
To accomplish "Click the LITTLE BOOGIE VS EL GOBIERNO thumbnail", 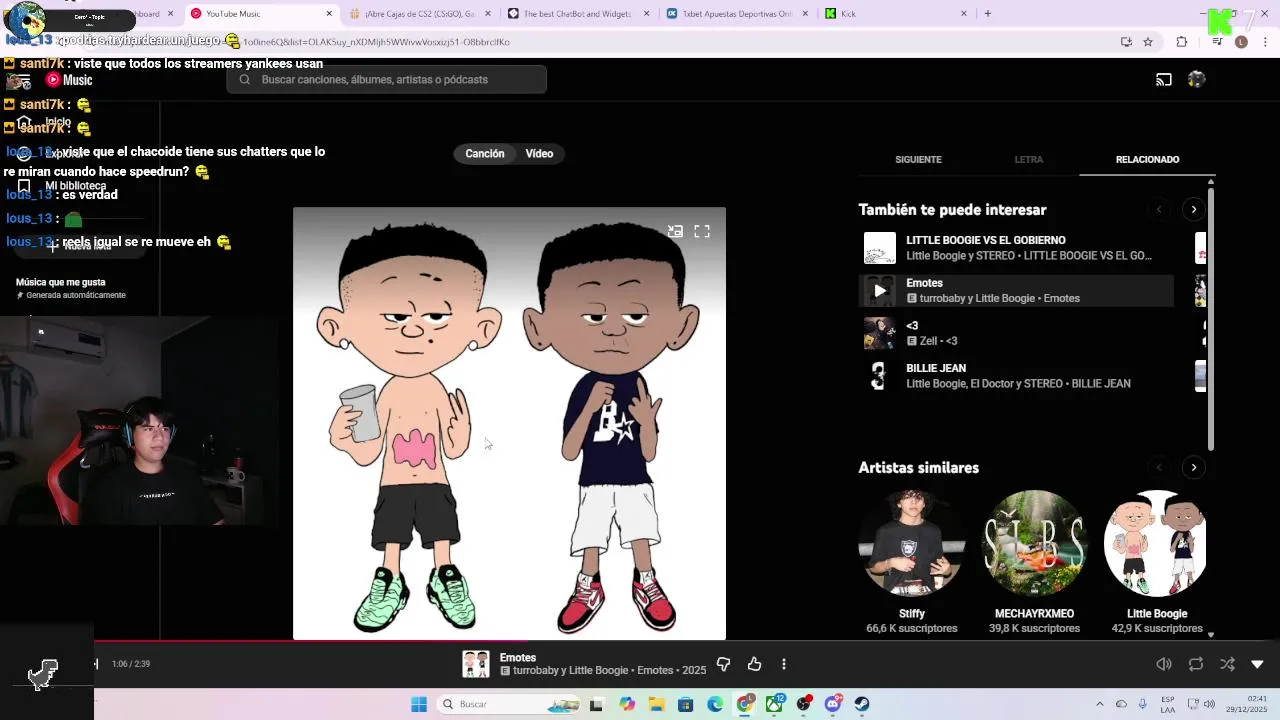I will pyautogui.click(x=880, y=248).
